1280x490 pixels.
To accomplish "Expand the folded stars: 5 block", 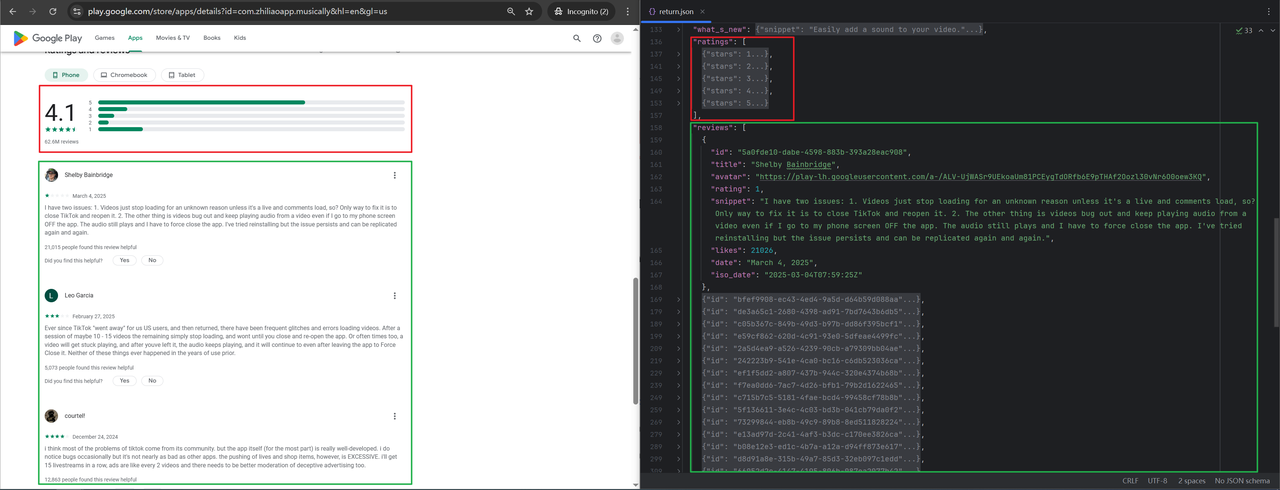I will [x=678, y=103].
